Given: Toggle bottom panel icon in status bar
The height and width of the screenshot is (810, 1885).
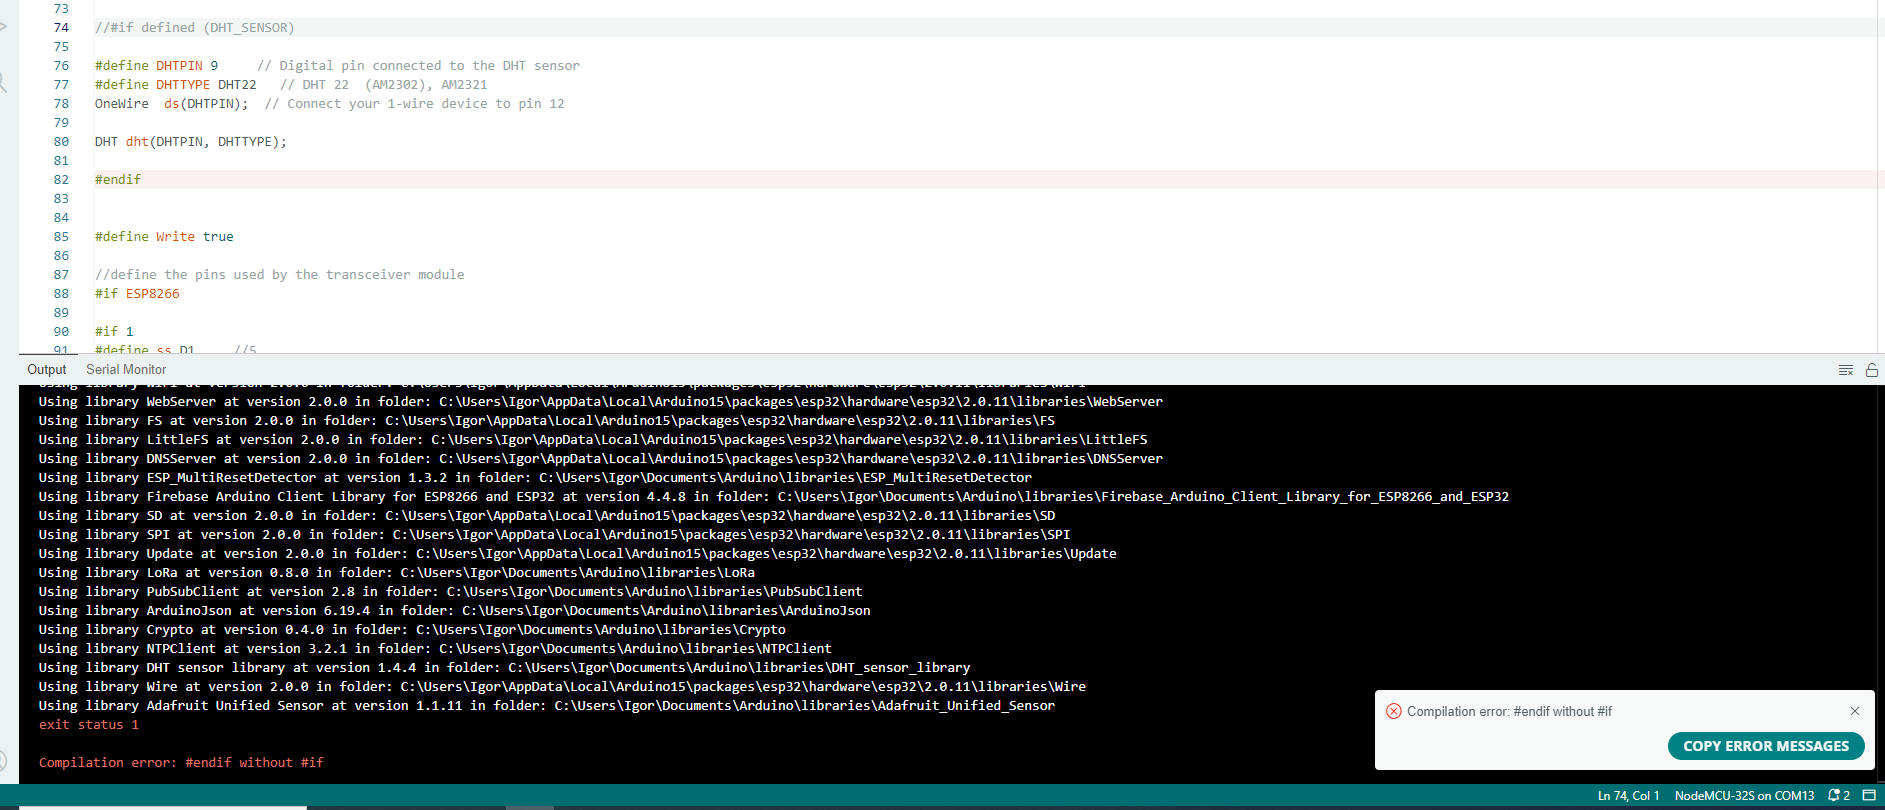Looking at the screenshot, I should click(1869, 796).
